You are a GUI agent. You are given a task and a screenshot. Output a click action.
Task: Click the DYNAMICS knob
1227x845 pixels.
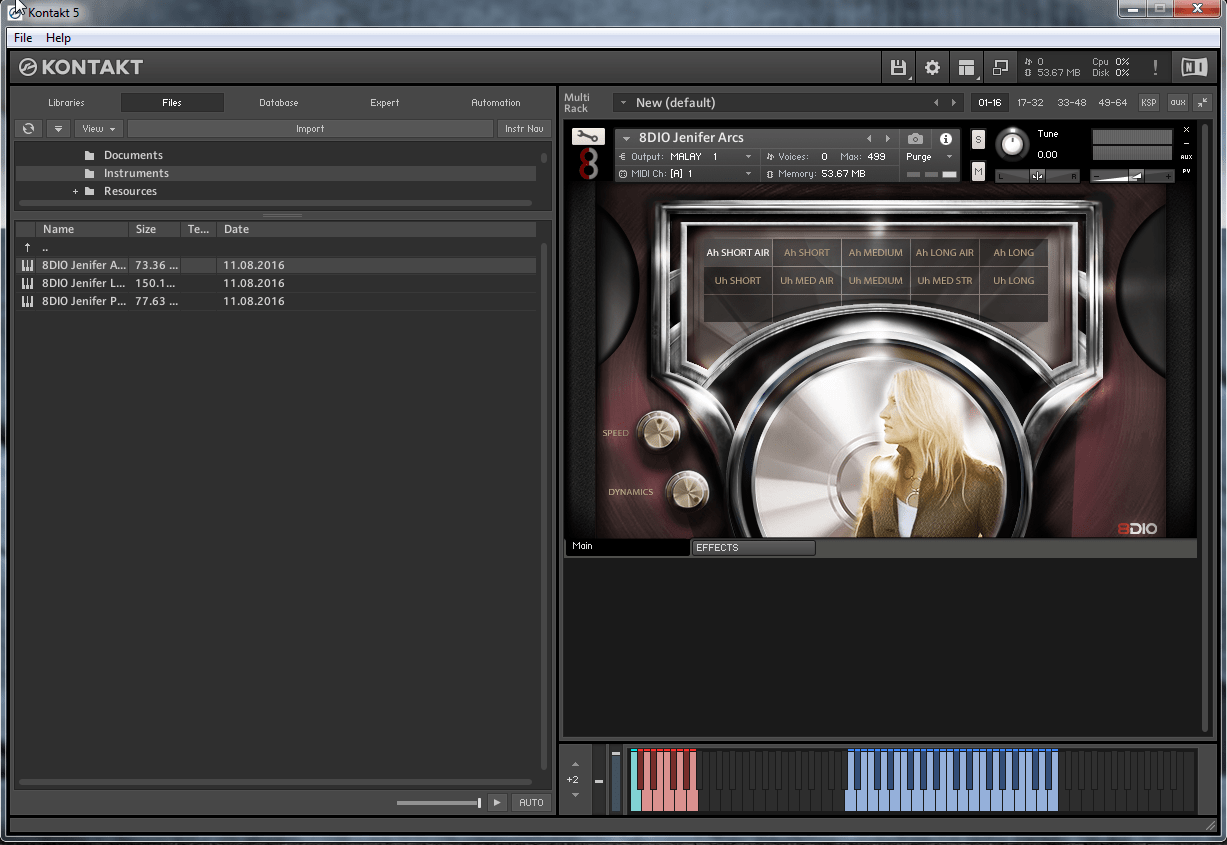(687, 490)
